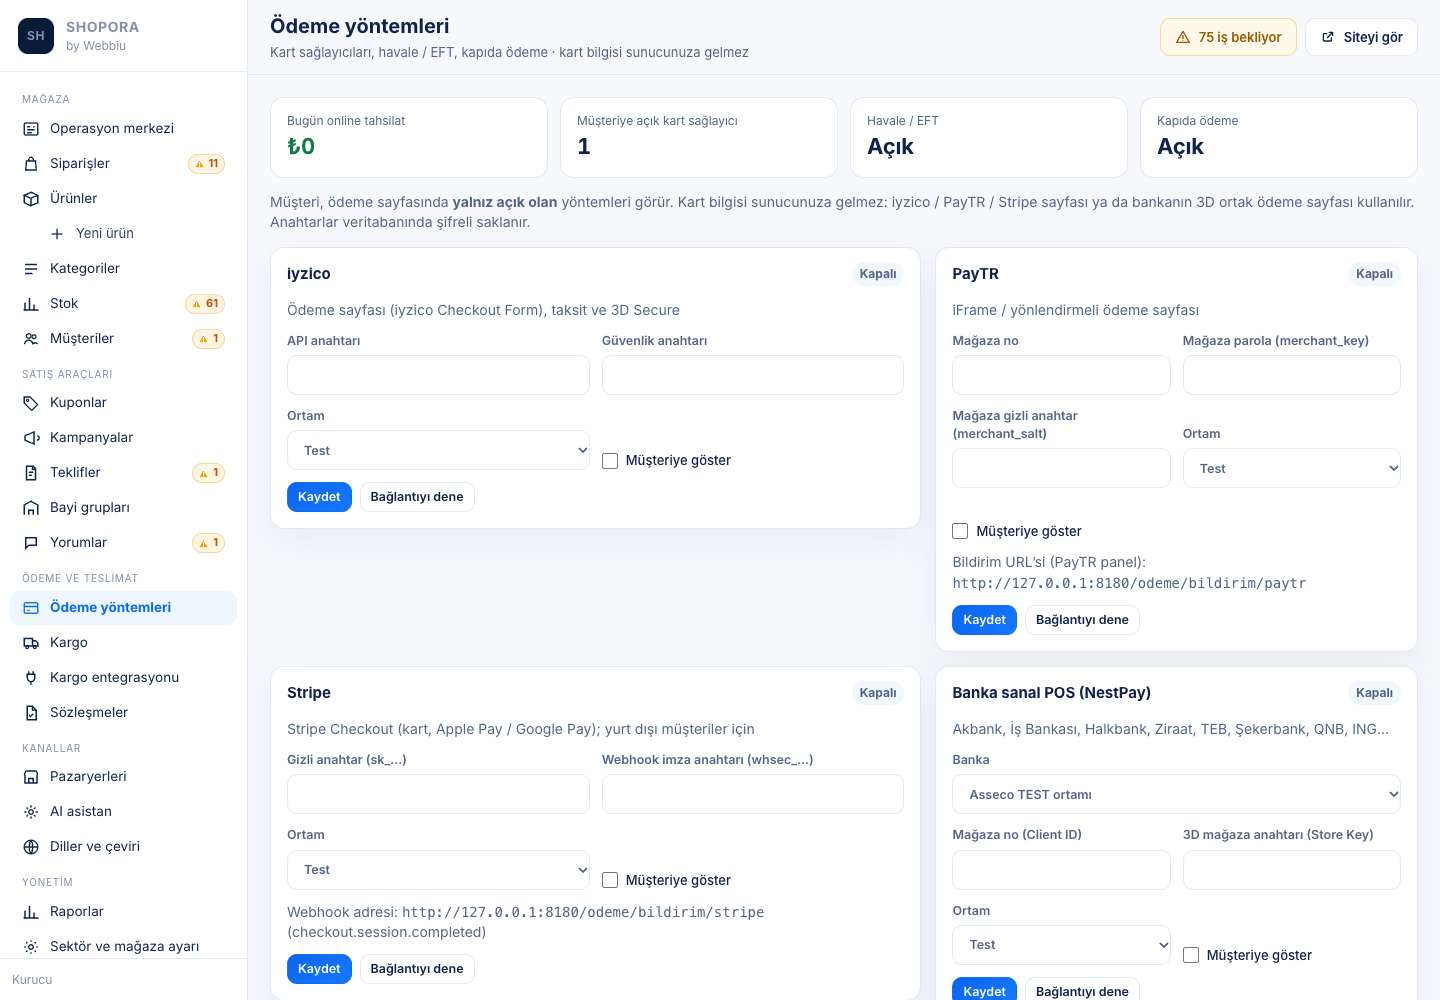Image resolution: width=1440 pixels, height=1000 pixels.
Task: Select Sektör ve mağaza ayarı menu item
Action: coord(123,947)
